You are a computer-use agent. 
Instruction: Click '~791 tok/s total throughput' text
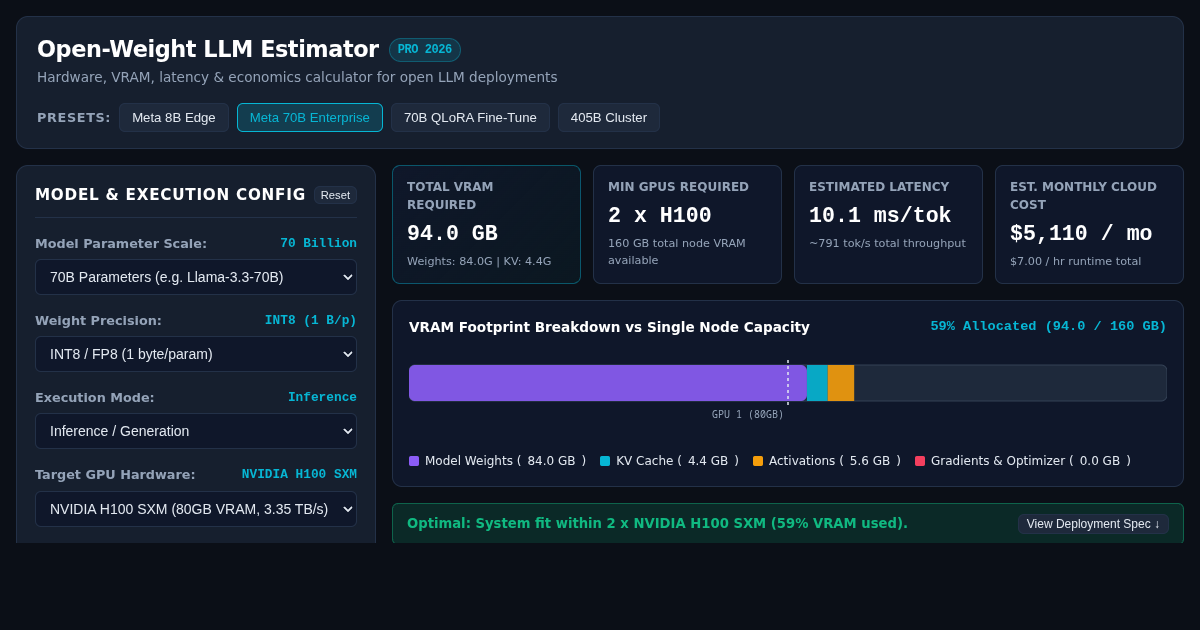(887, 244)
